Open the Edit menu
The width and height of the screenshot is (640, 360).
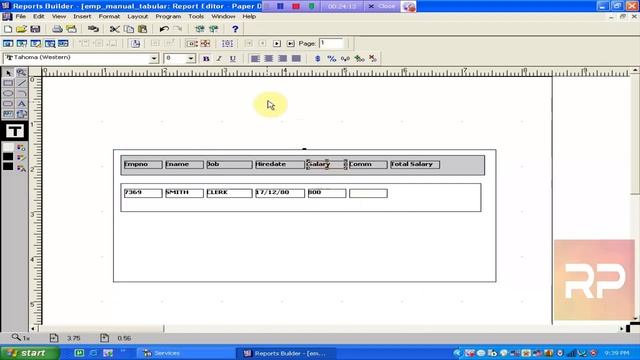click(x=38, y=16)
